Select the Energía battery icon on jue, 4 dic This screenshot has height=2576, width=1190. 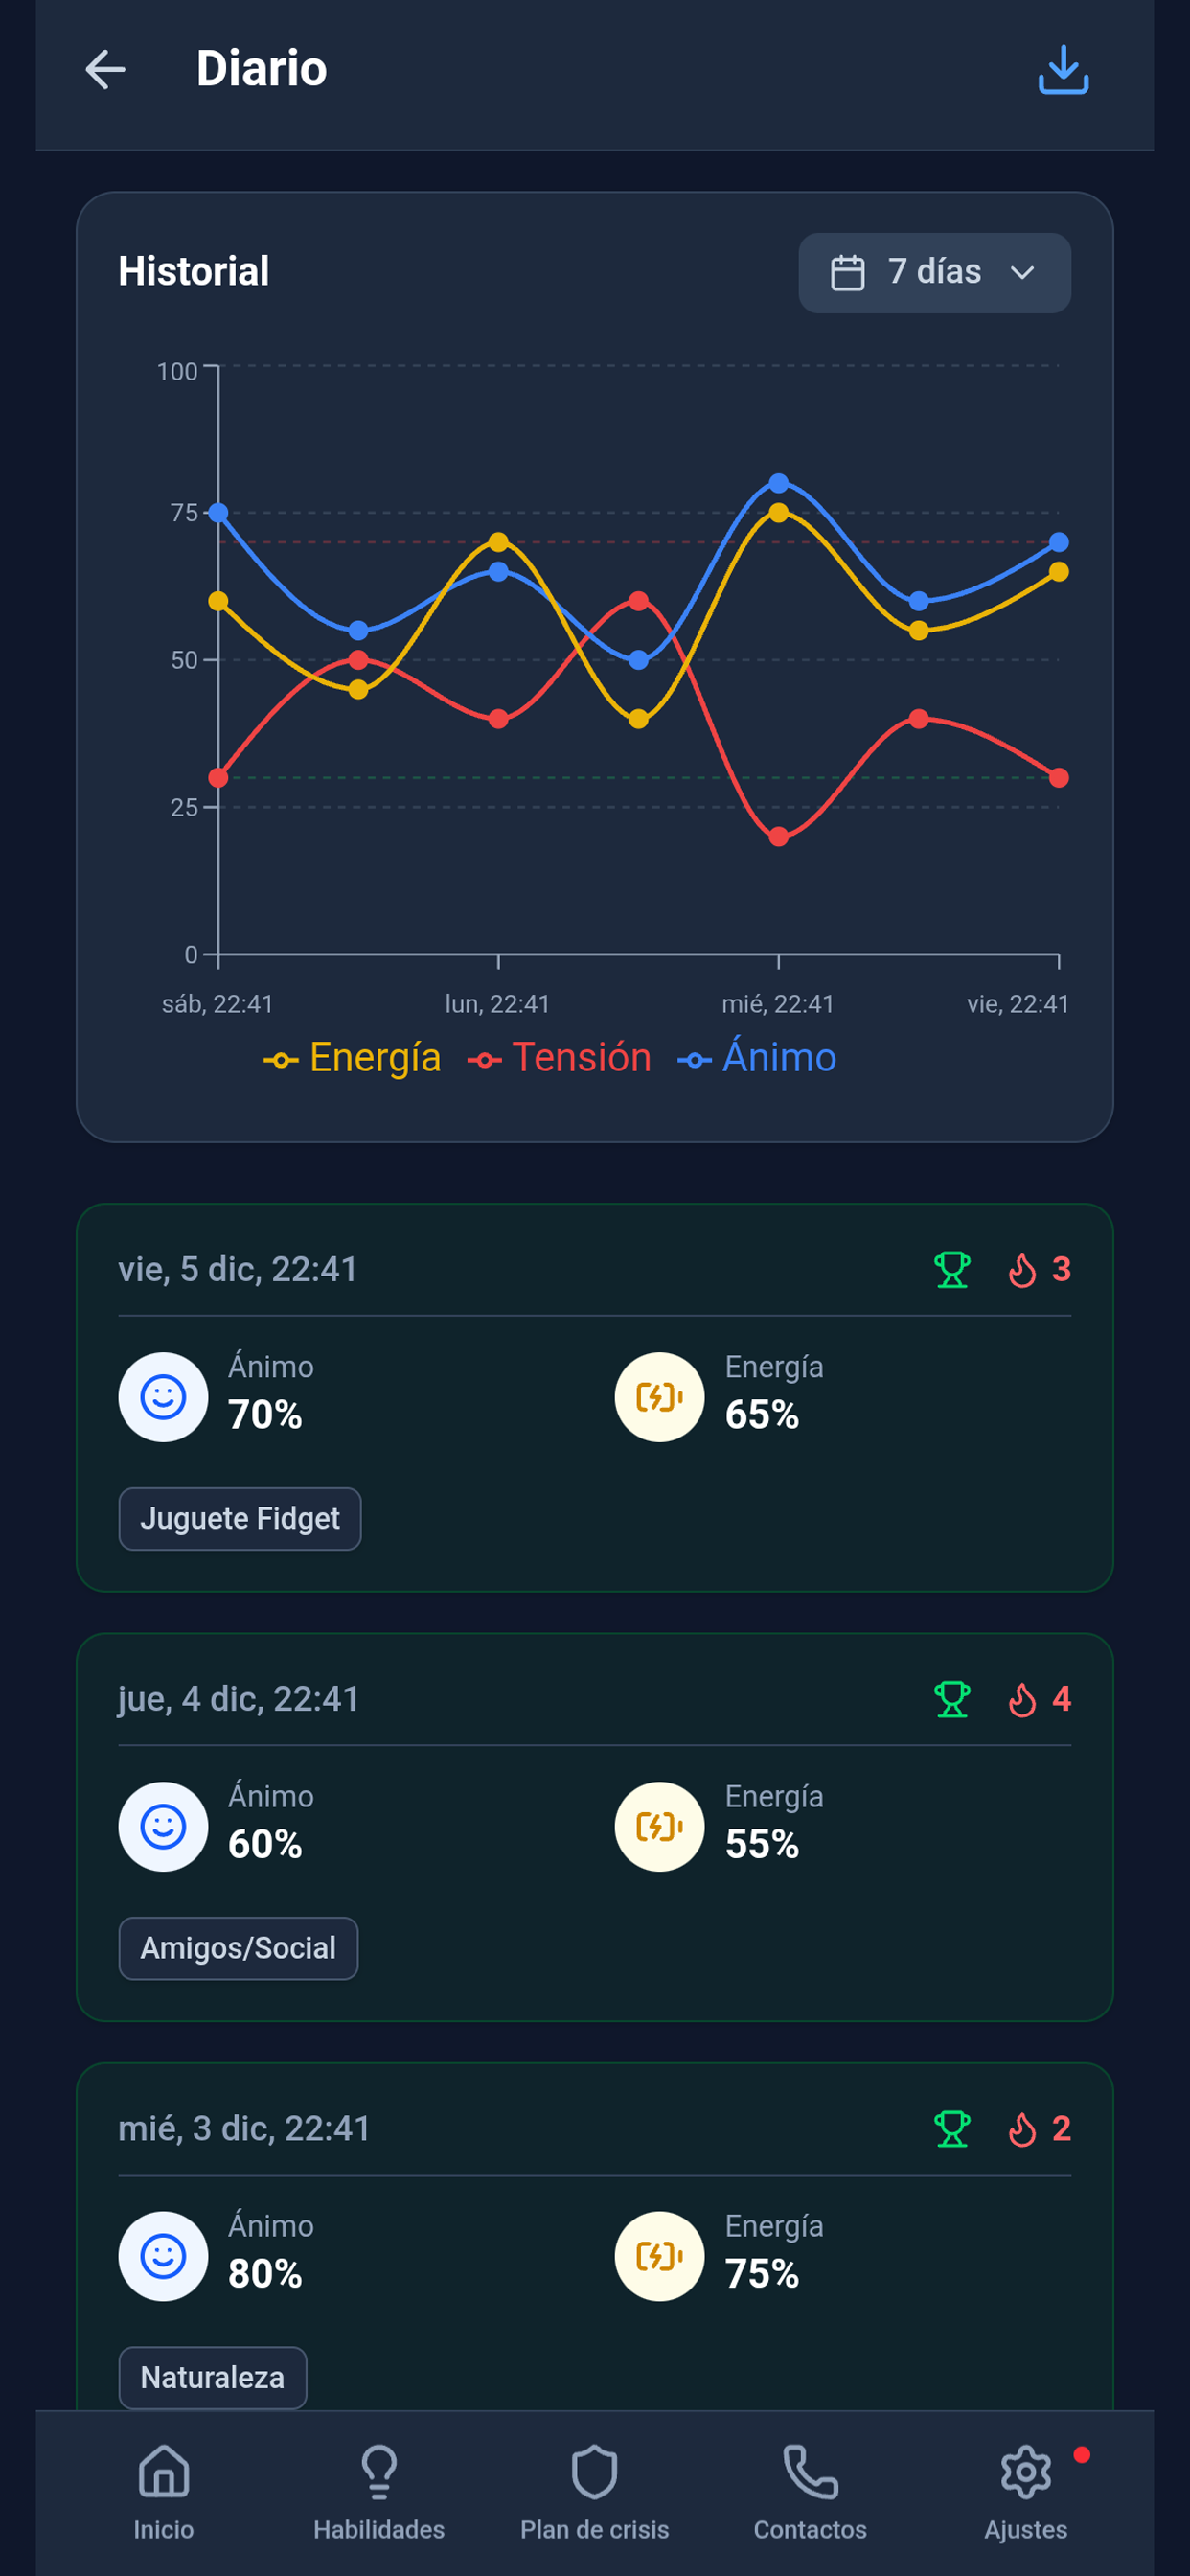tap(659, 1826)
